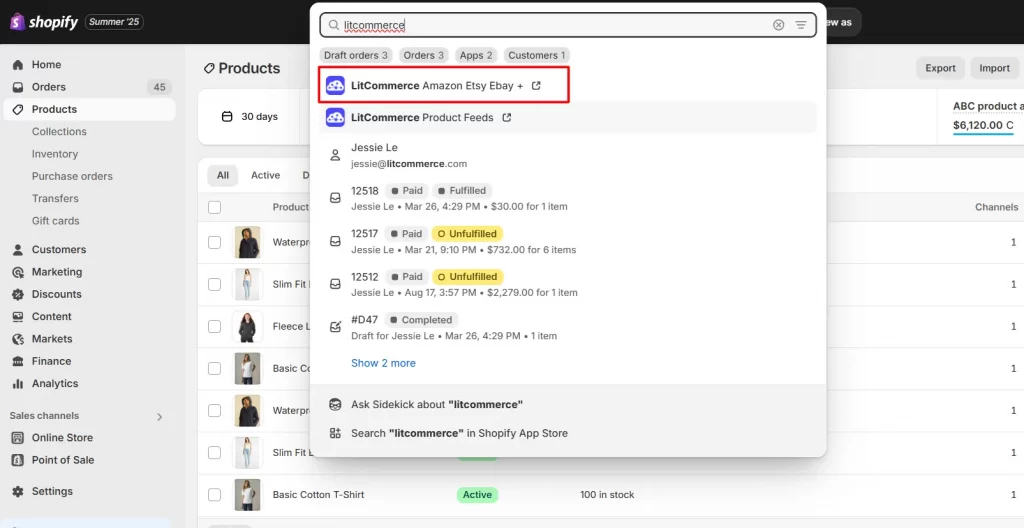Filter results by Draft orders 3
Screen dimensions: 1024x528
pos(355,56)
